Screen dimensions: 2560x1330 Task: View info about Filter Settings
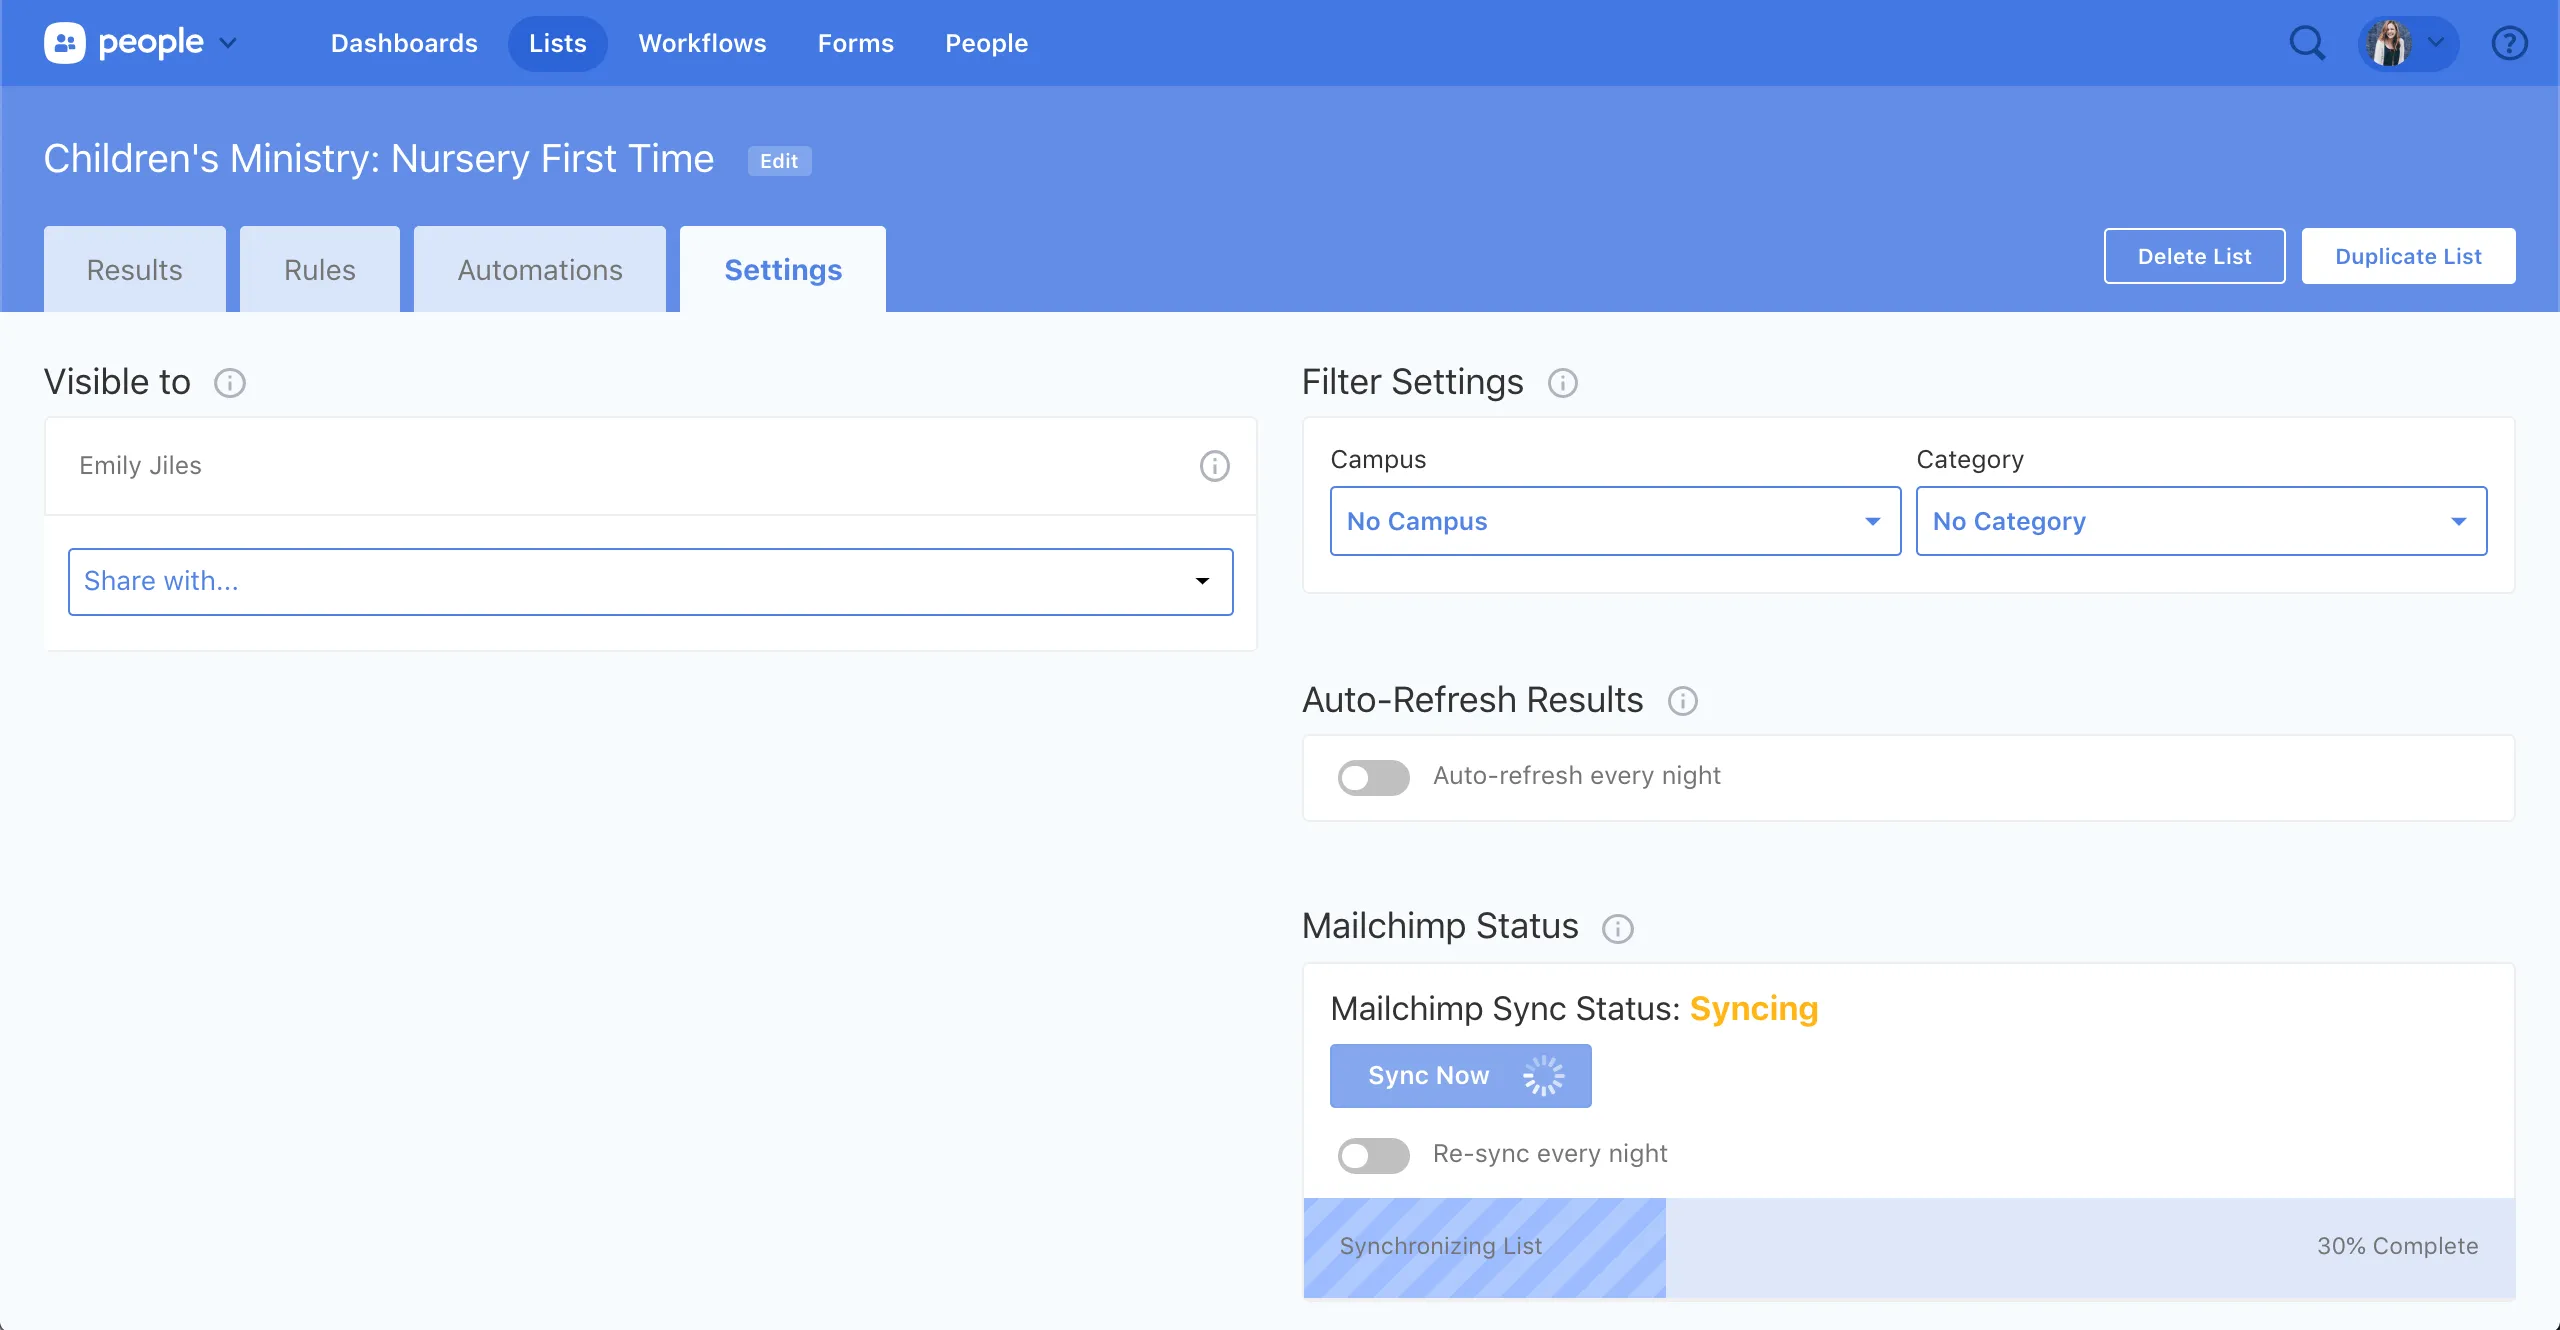pos(1562,383)
